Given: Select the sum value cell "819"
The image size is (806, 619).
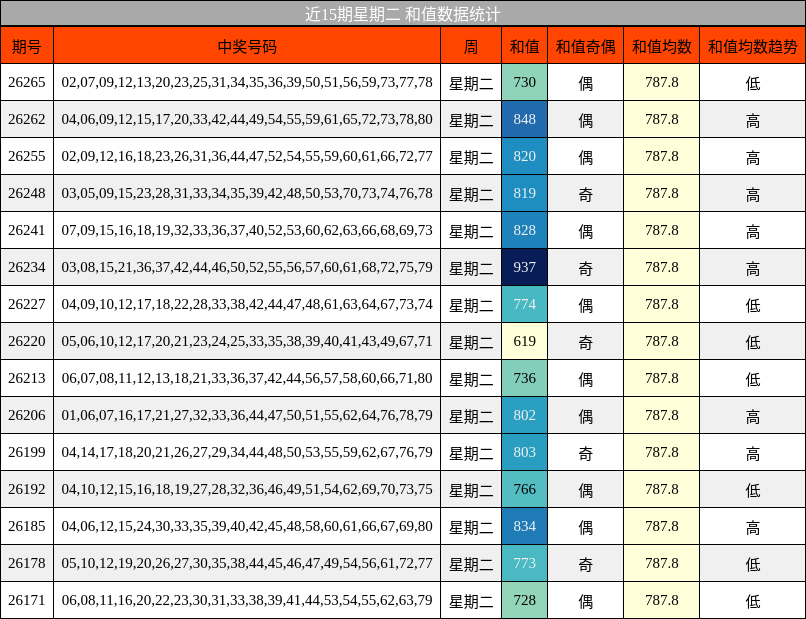Looking at the screenshot, I should [524, 193].
